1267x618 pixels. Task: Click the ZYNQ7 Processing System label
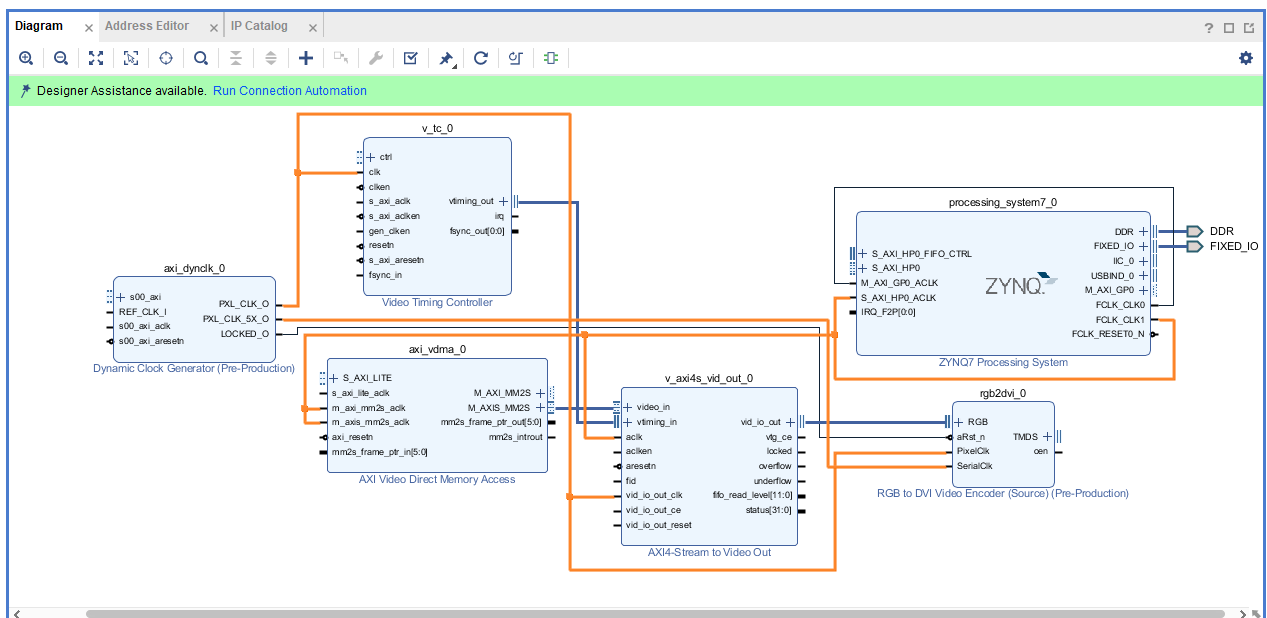(x=1003, y=362)
